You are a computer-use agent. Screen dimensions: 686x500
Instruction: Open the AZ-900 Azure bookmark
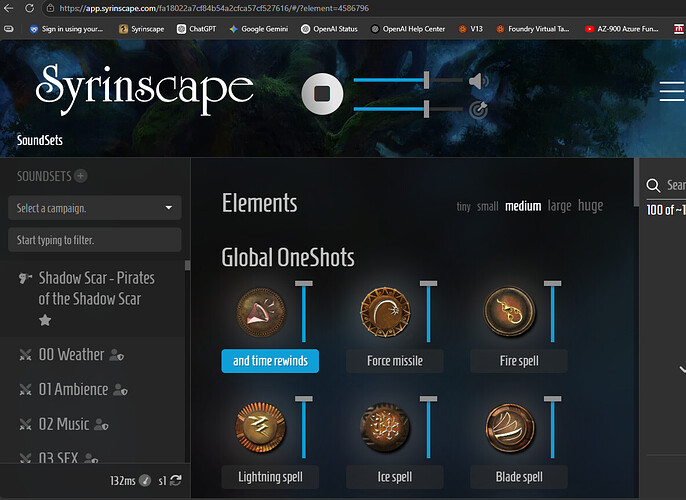[622, 29]
